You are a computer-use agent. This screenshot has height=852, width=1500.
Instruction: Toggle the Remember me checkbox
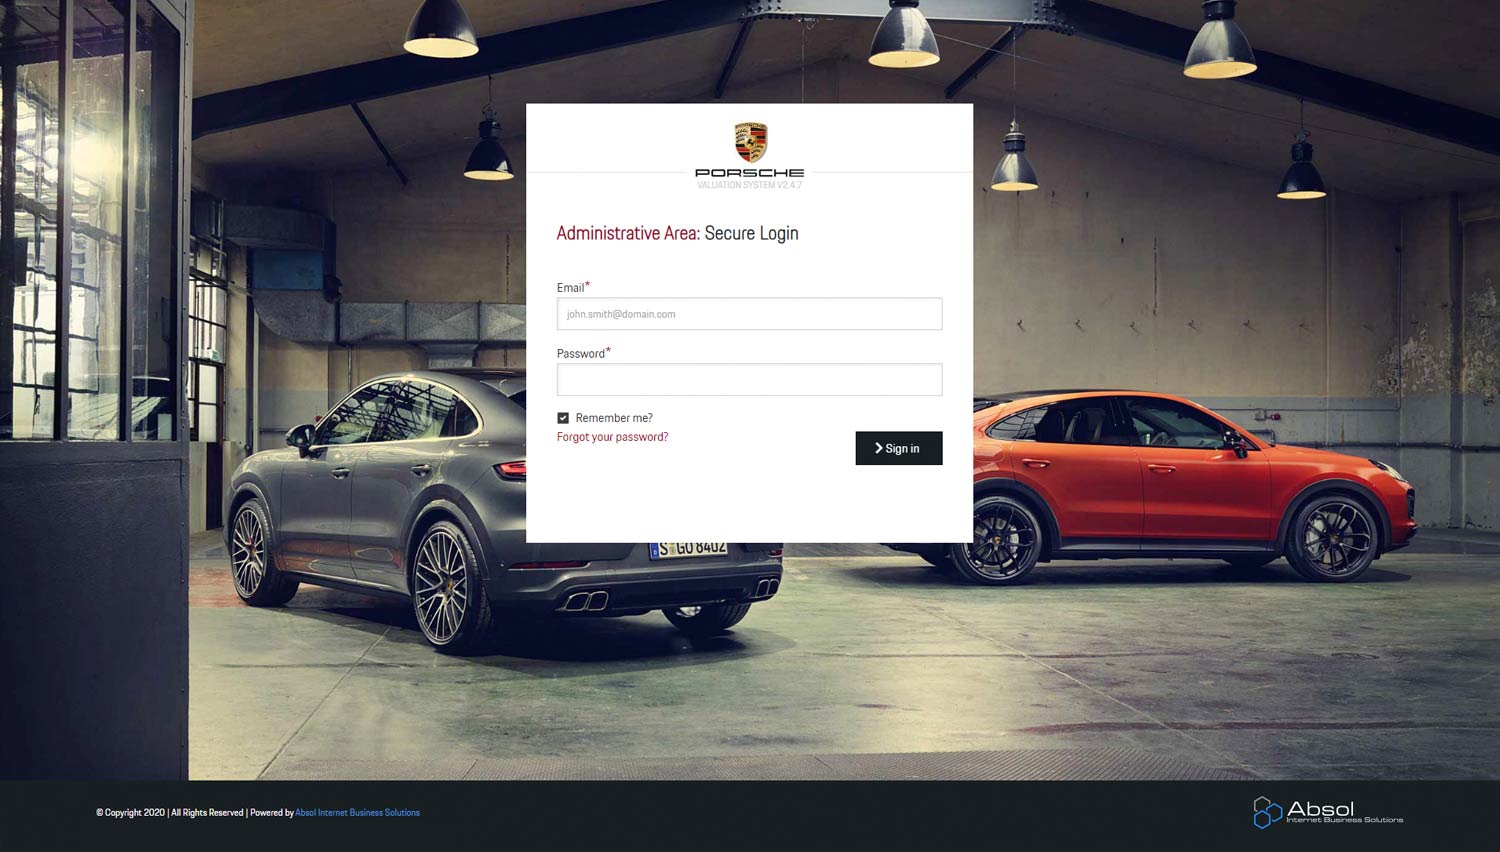coord(563,418)
